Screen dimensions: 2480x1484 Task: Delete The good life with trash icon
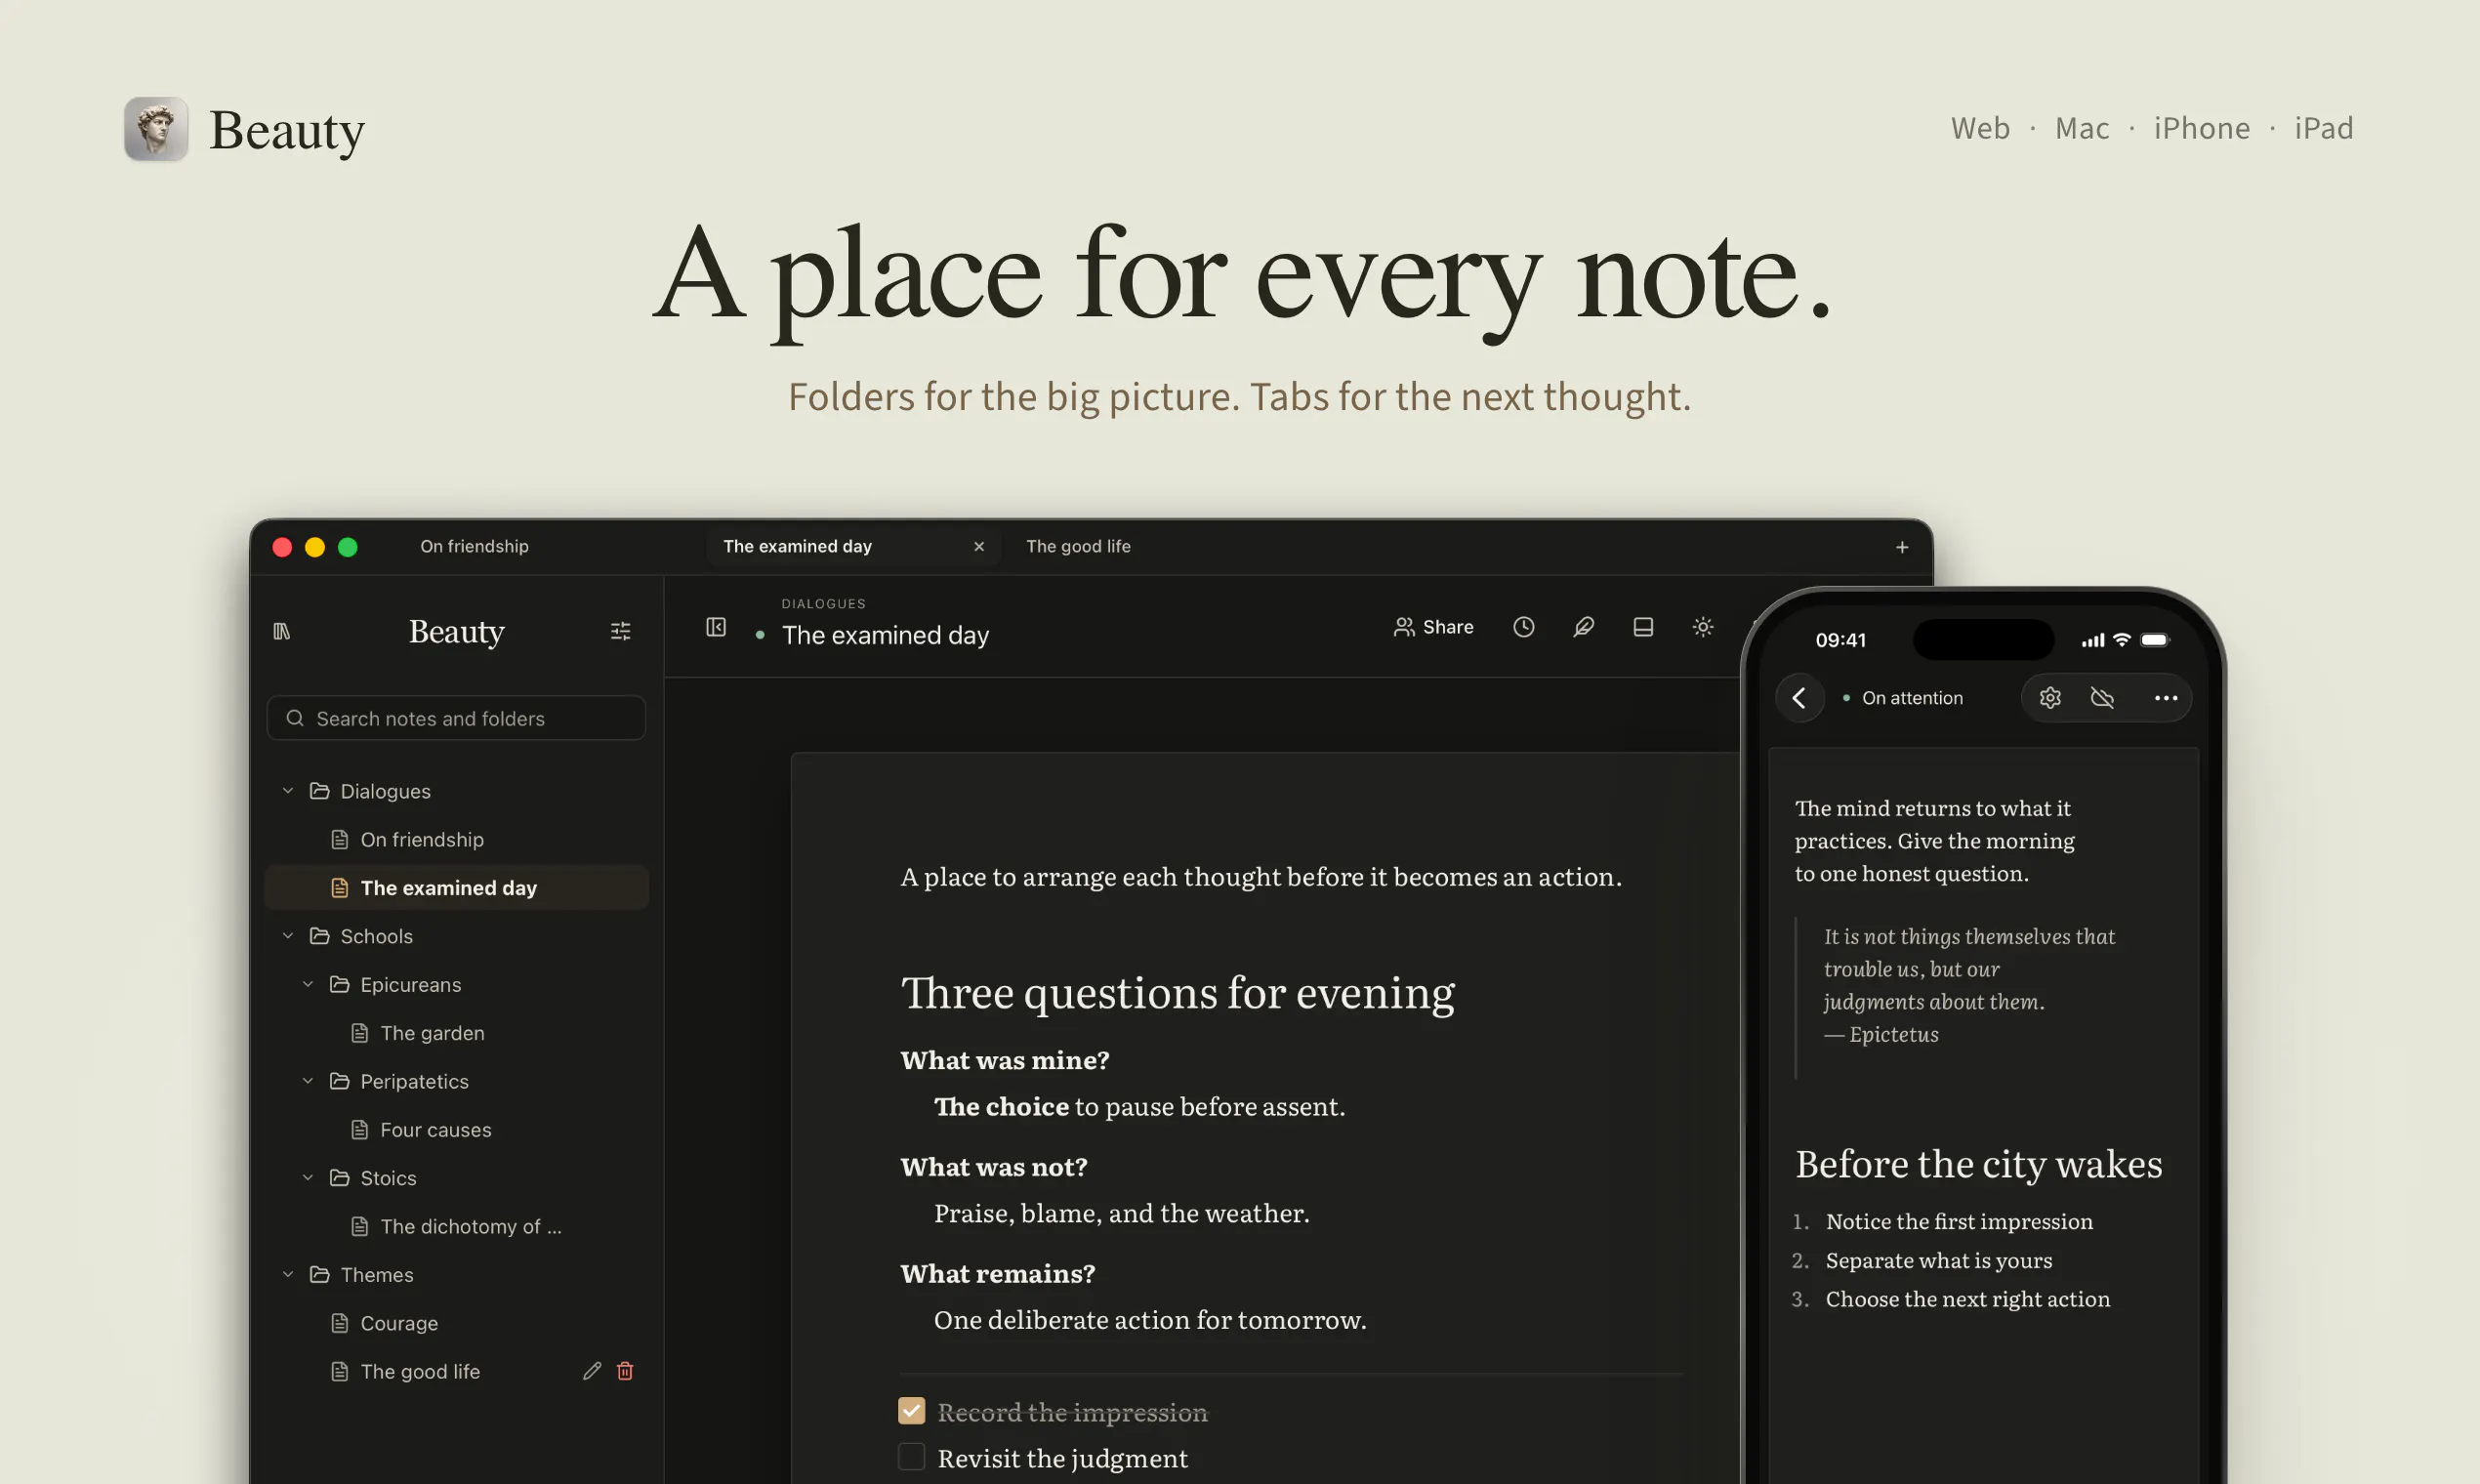625,1371
